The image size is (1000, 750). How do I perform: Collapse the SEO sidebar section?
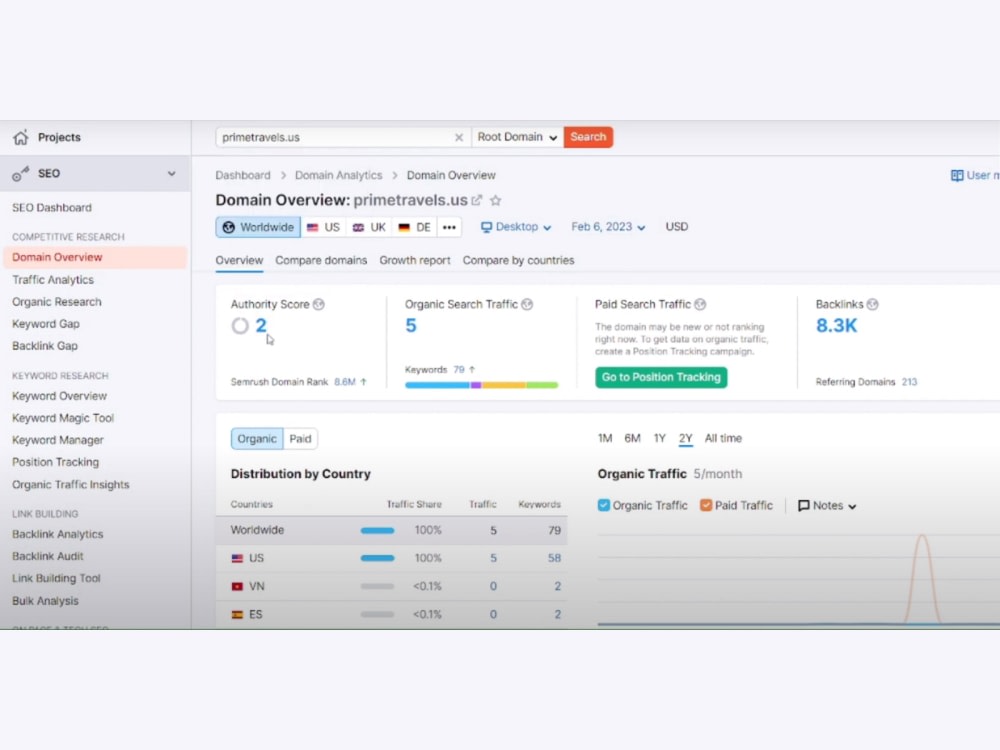pos(171,173)
